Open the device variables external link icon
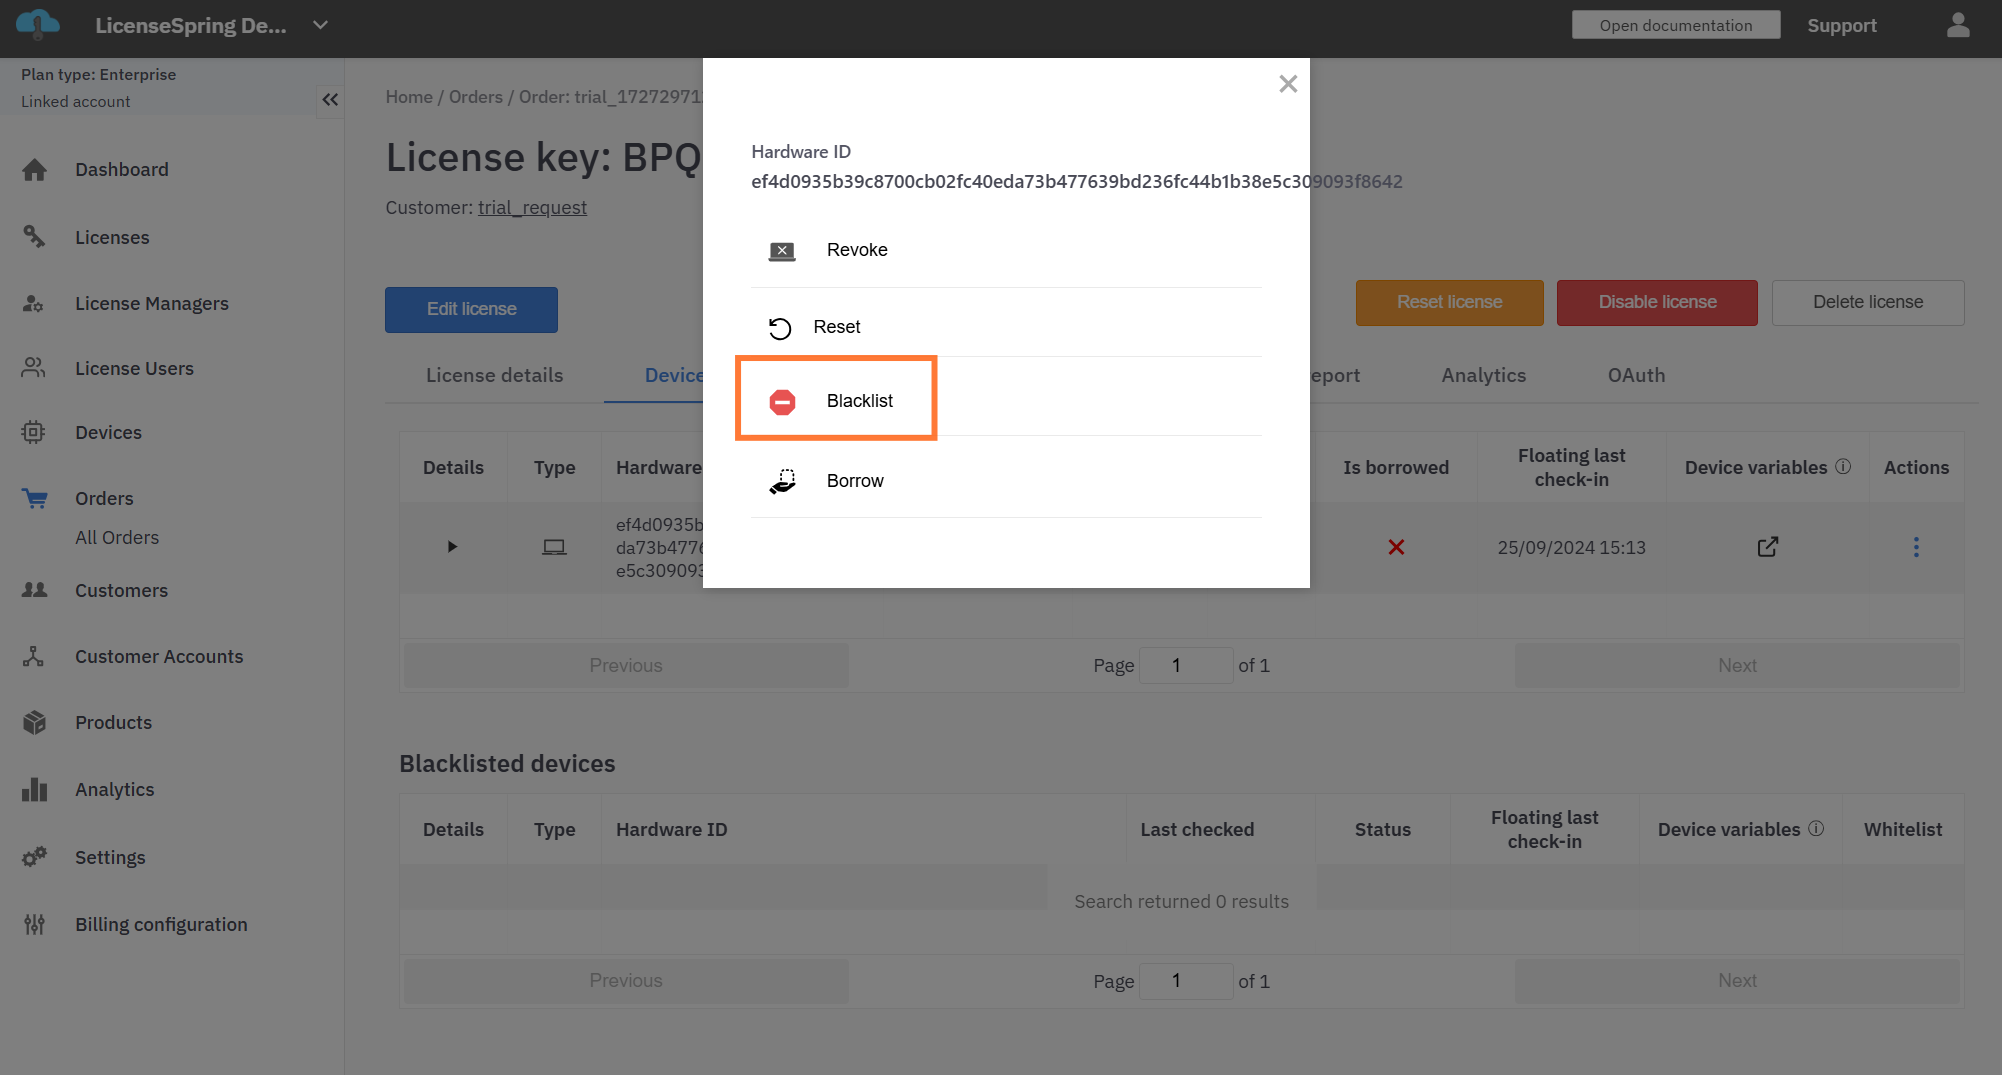Image resolution: width=2002 pixels, height=1075 pixels. [1767, 547]
